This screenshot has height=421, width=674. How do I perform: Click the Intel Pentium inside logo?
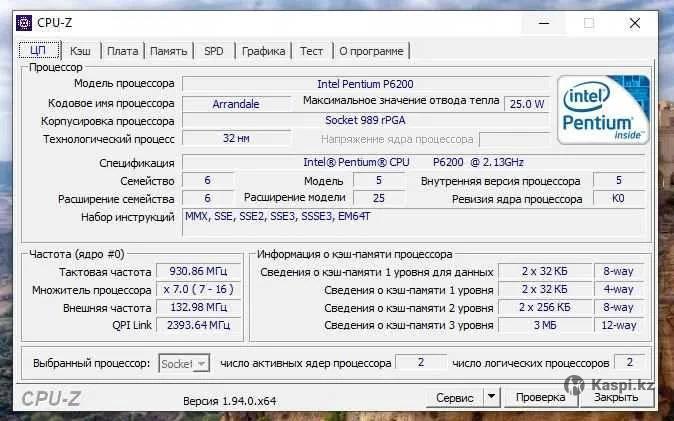pos(603,109)
